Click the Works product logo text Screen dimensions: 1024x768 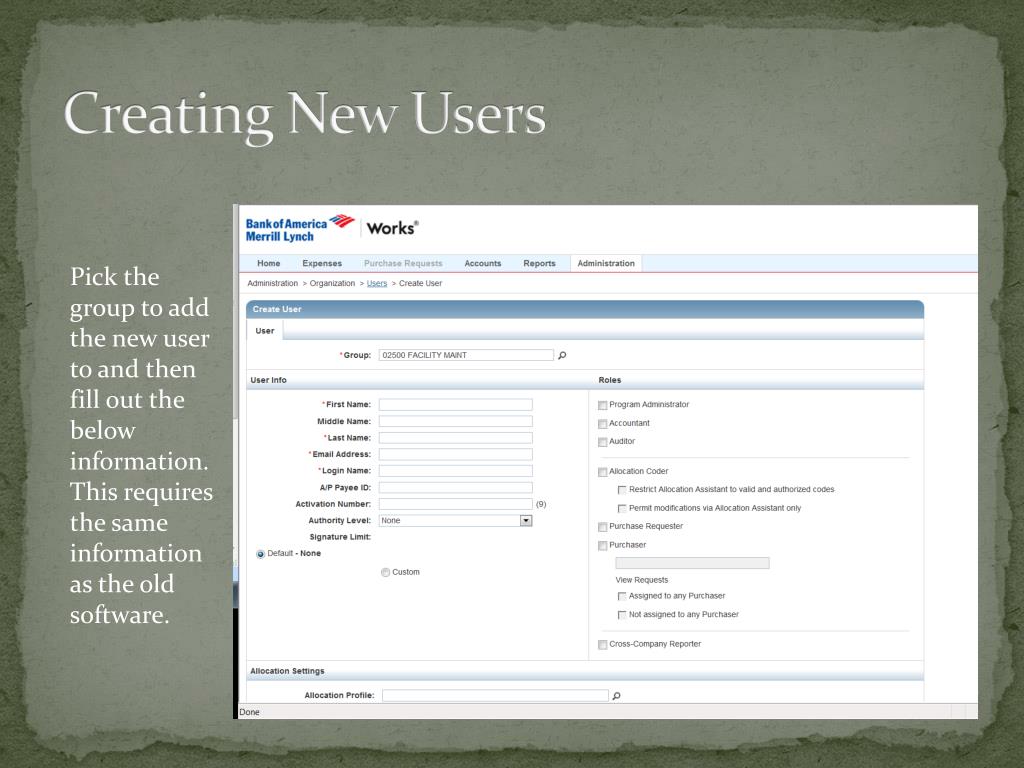click(x=392, y=228)
